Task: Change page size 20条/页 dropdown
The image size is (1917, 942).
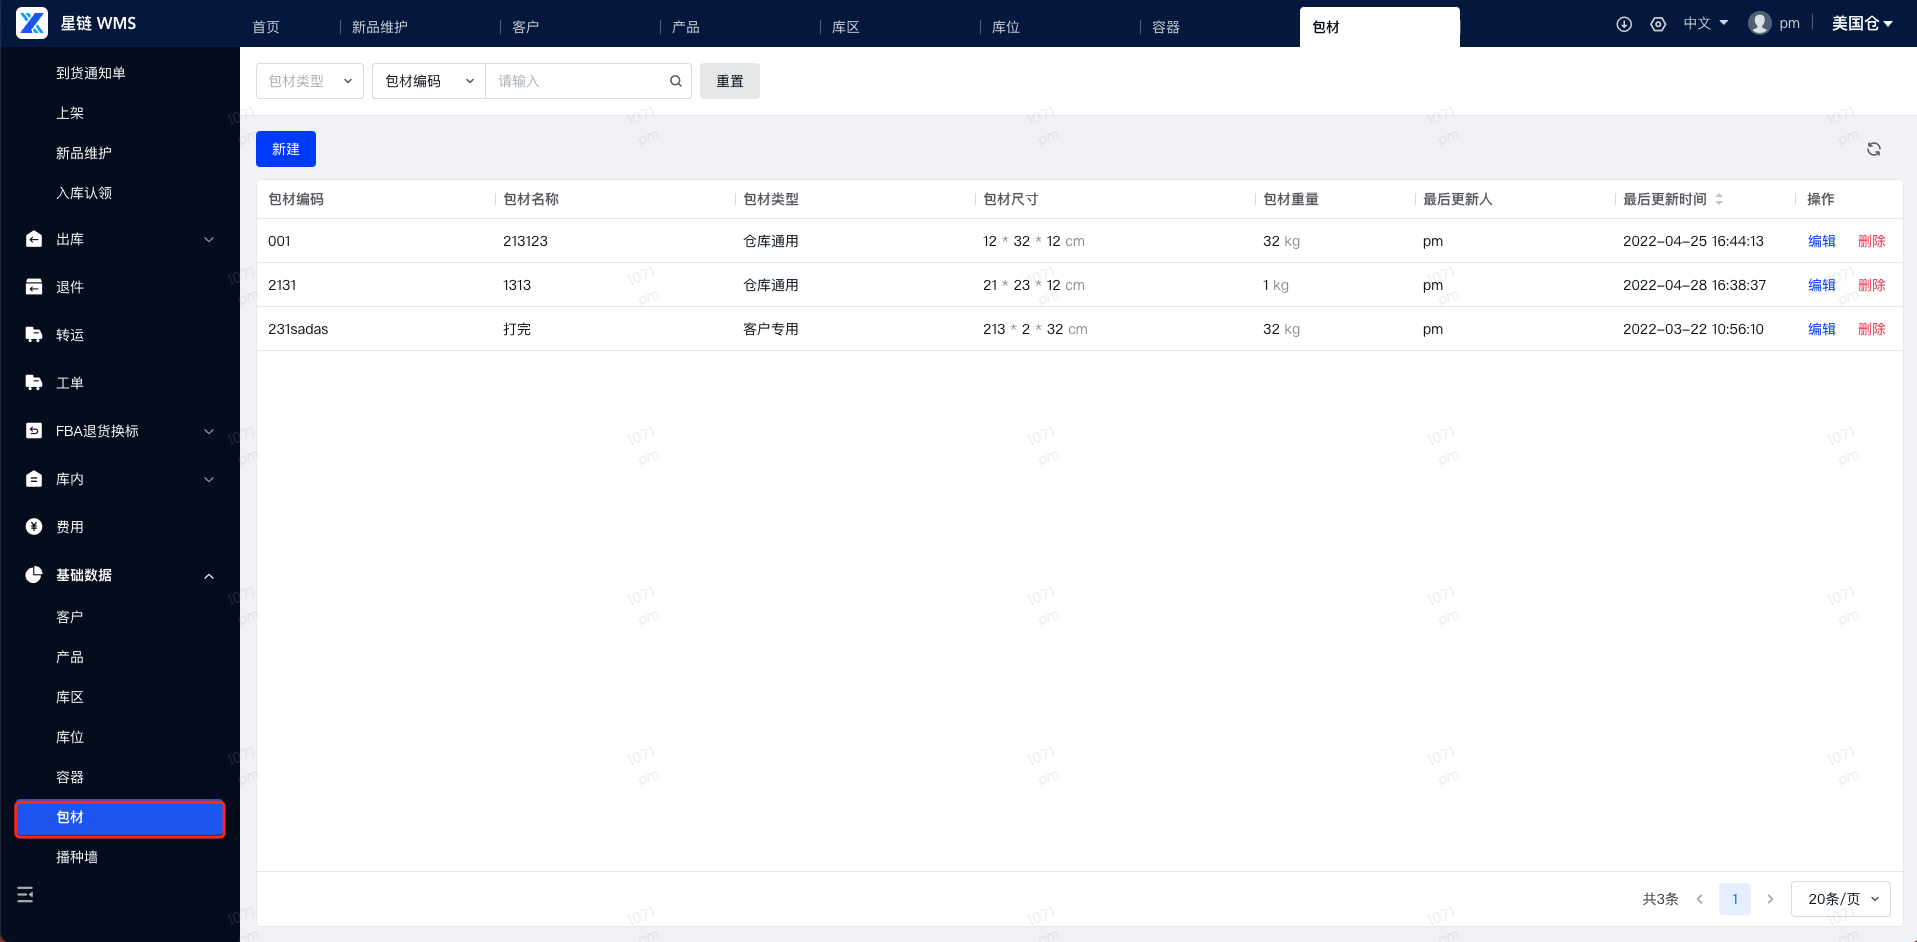Action: point(1841,899)
